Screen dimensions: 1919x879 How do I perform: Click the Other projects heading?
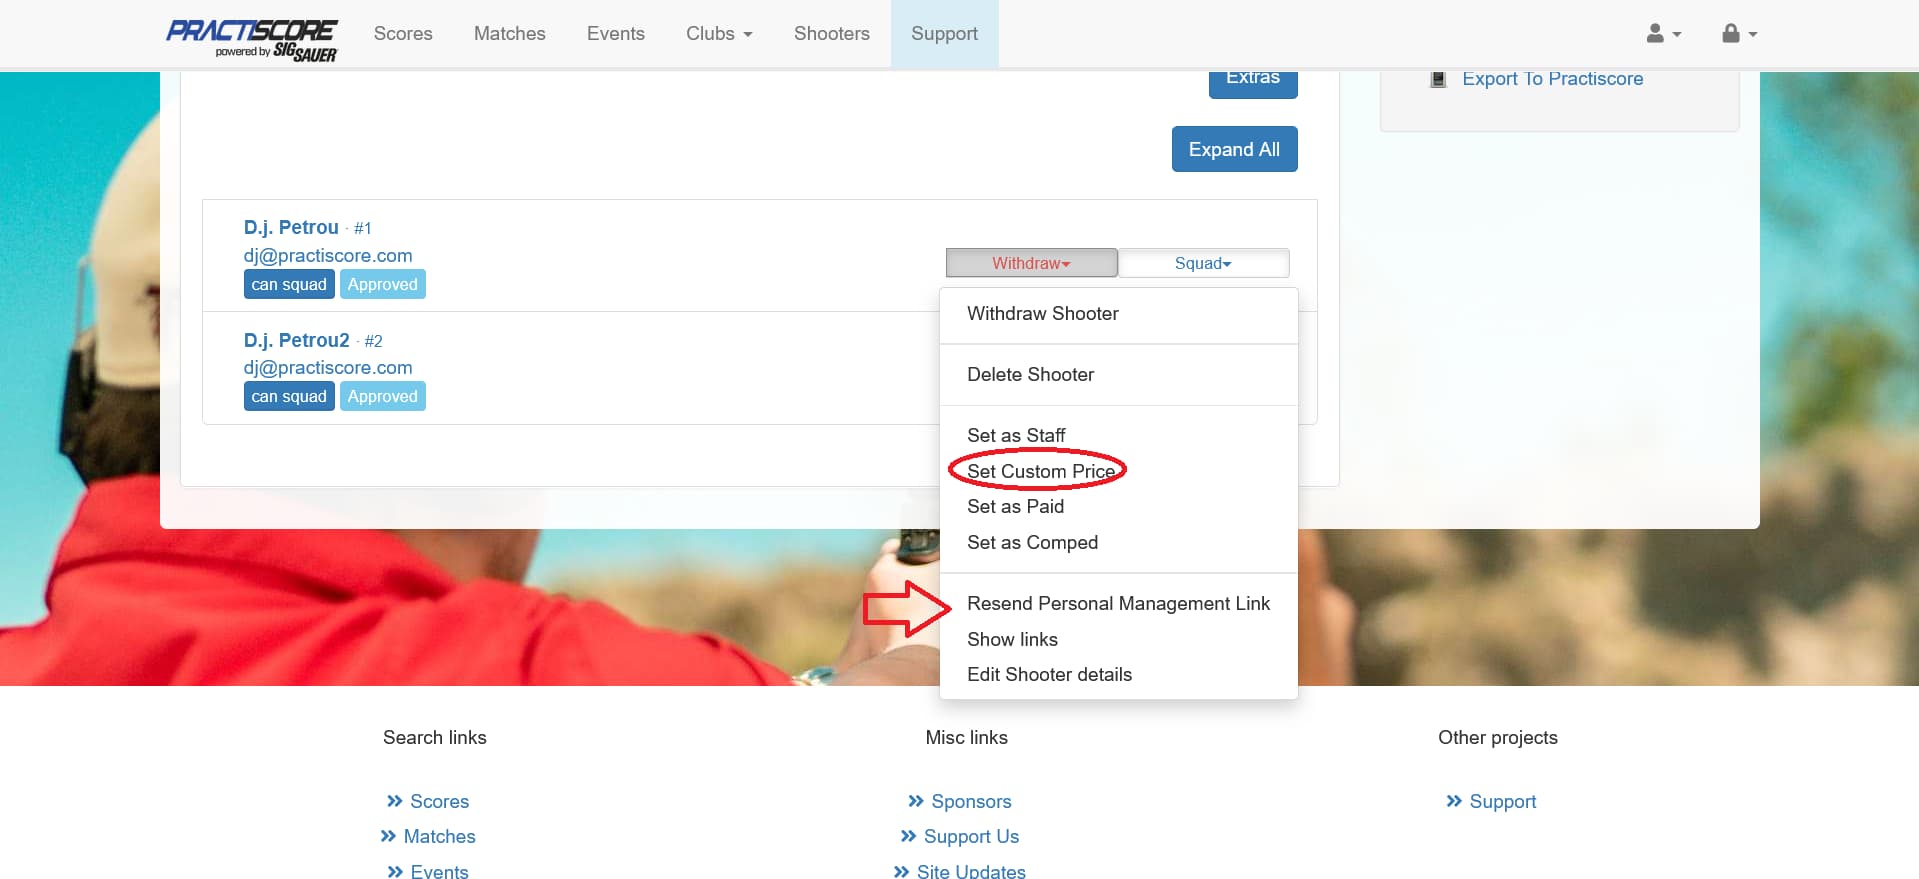1498,737
